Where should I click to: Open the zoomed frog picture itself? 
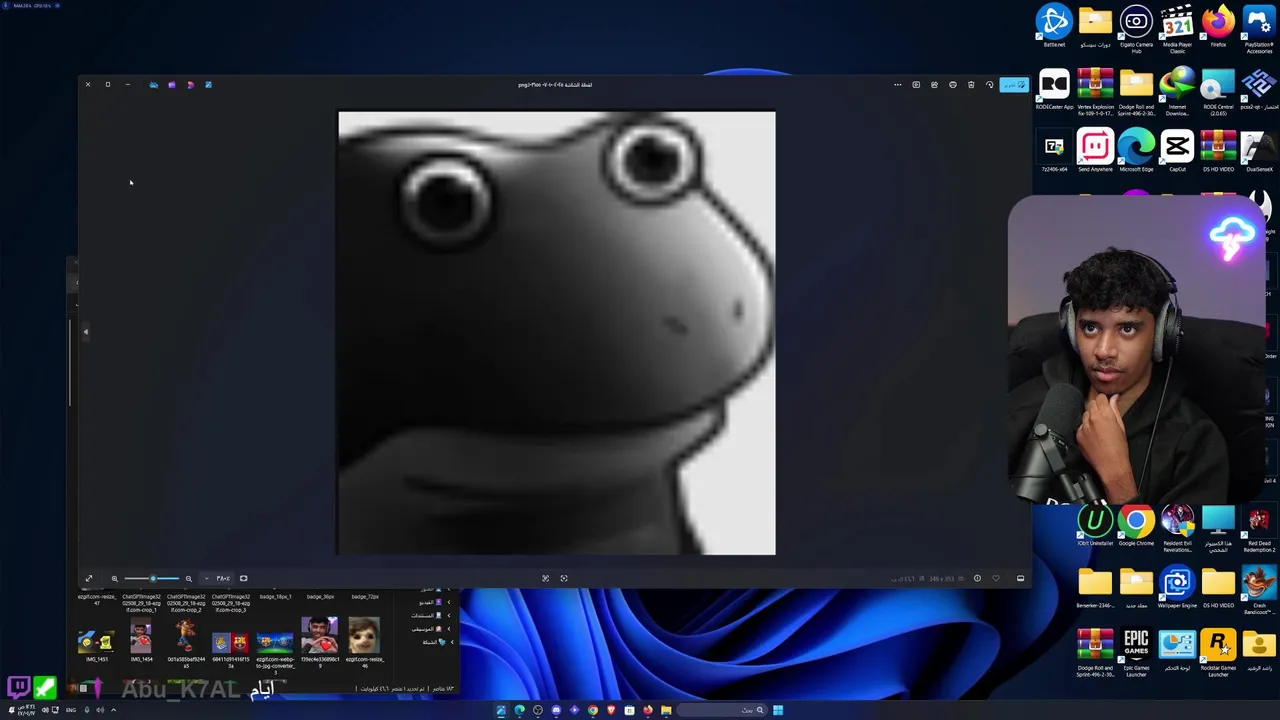point(556,333)
